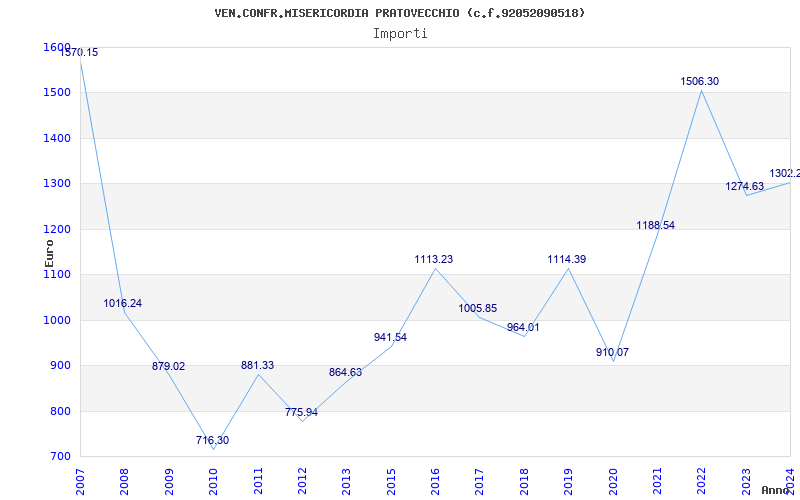800x500 pixels.
Task: Select the 1506.30 peak label
Action: 699,81
